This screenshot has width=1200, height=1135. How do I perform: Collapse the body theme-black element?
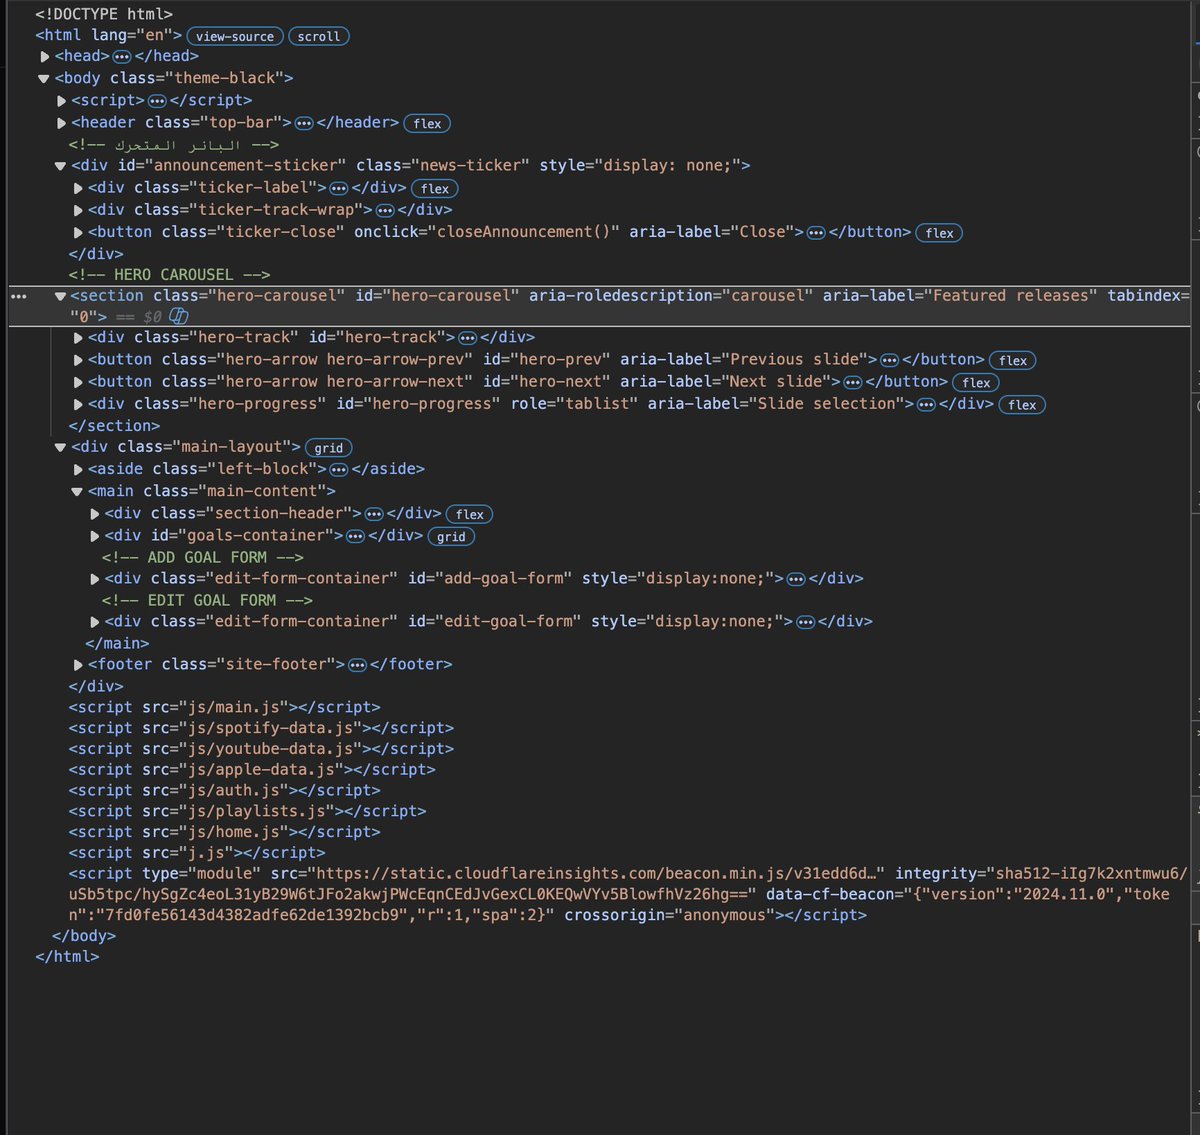pos(44,79)
